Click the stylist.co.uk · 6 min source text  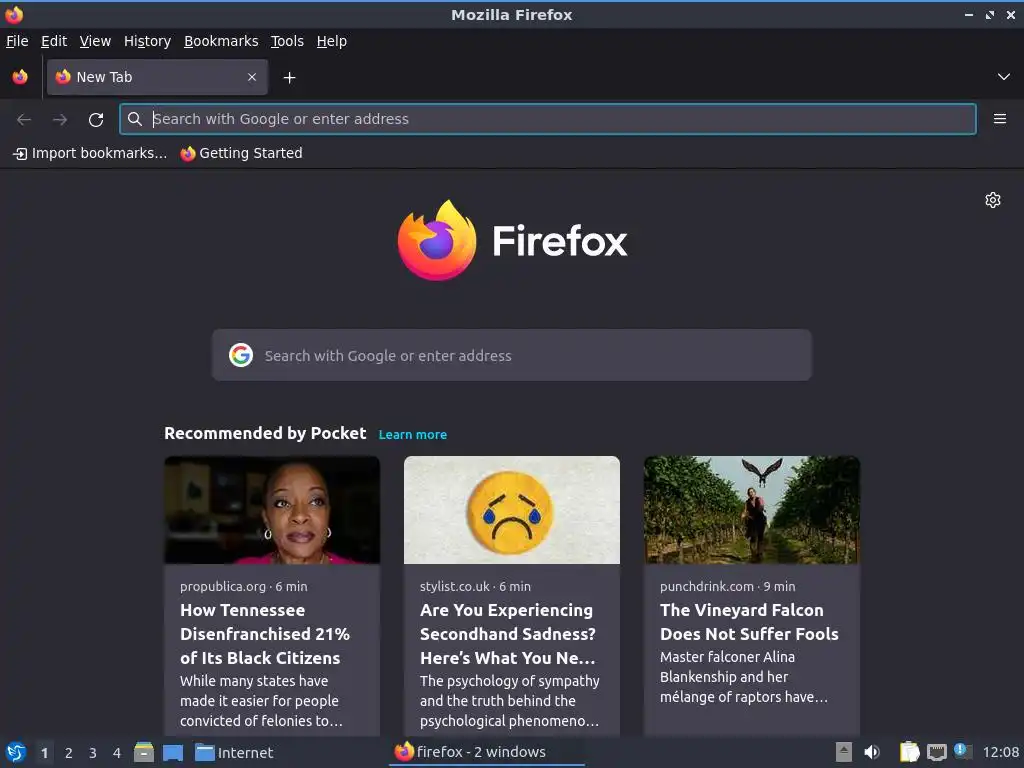[x=475, y=586]
